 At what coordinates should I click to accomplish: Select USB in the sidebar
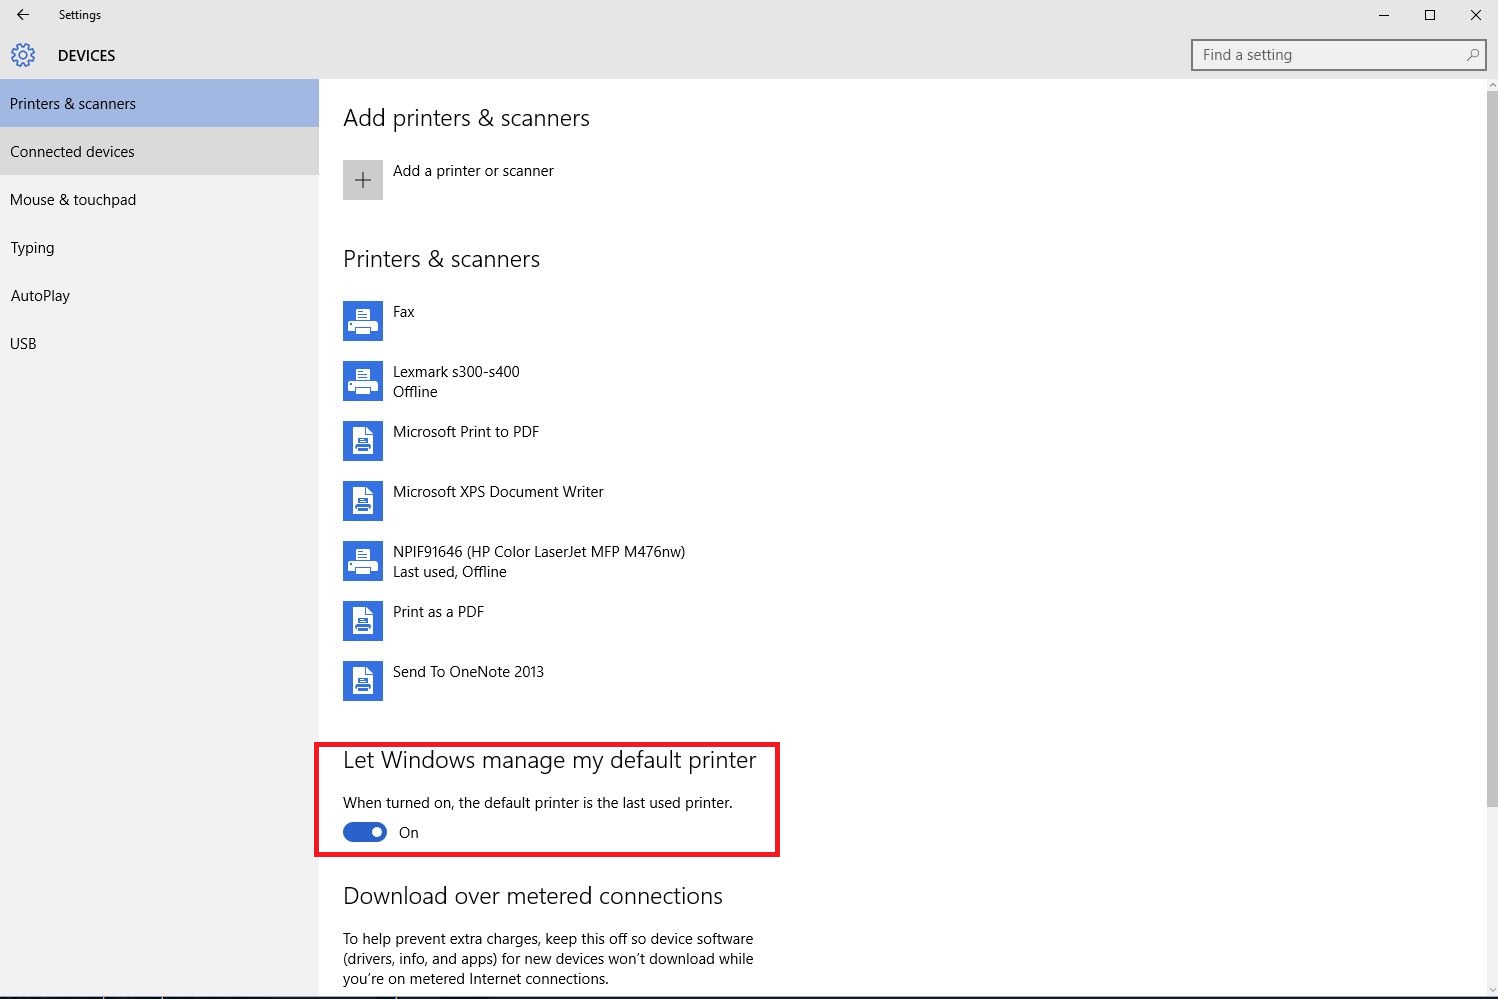pyautogui.click(x=23, y=344)
